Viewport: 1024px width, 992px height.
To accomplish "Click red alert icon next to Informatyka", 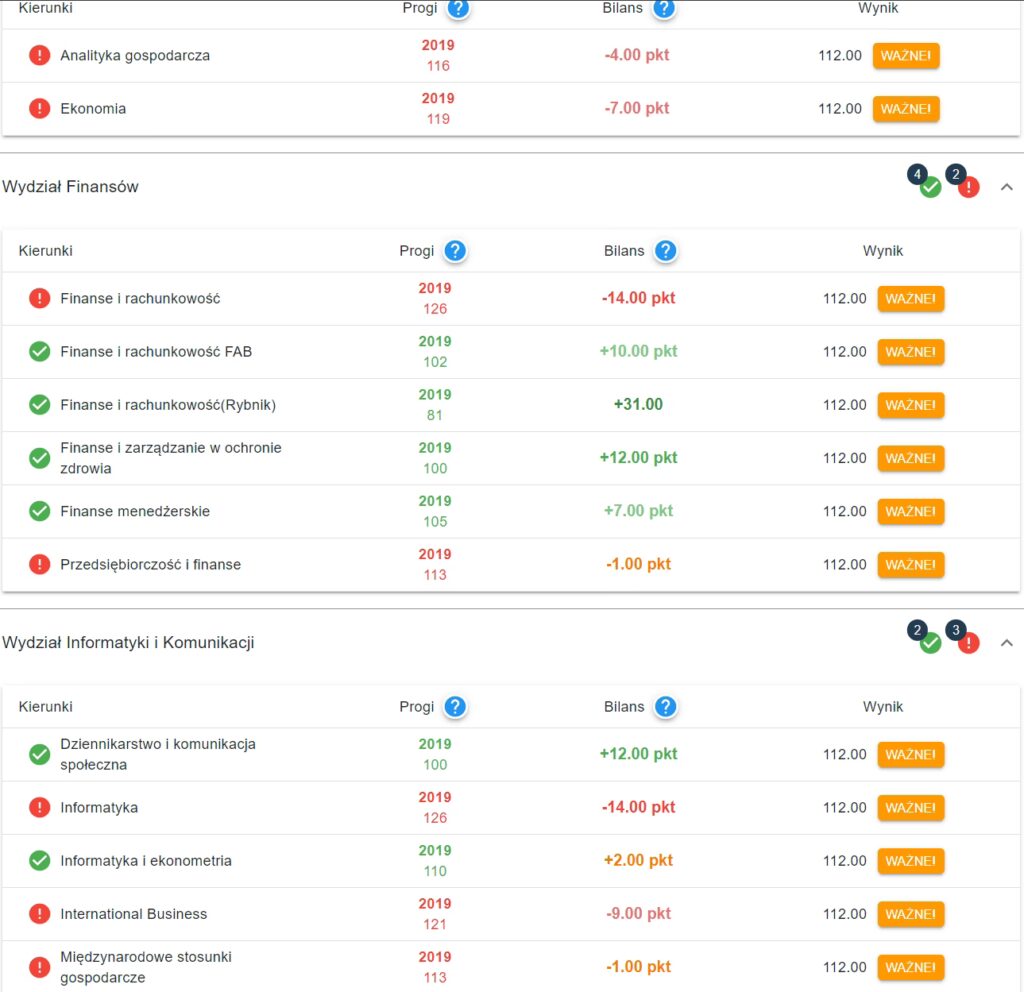I will 39,807.
